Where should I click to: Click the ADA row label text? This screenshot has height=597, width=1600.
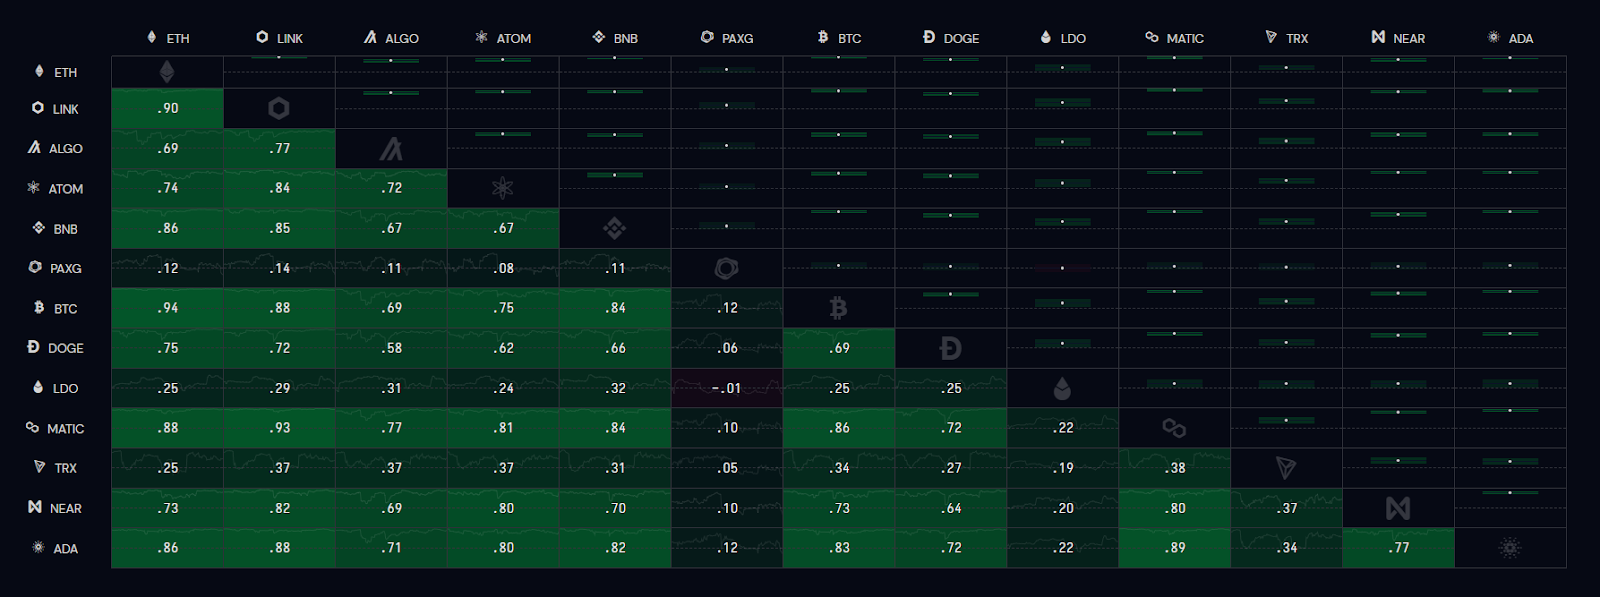pyautogui.click(x=66, y=548)
